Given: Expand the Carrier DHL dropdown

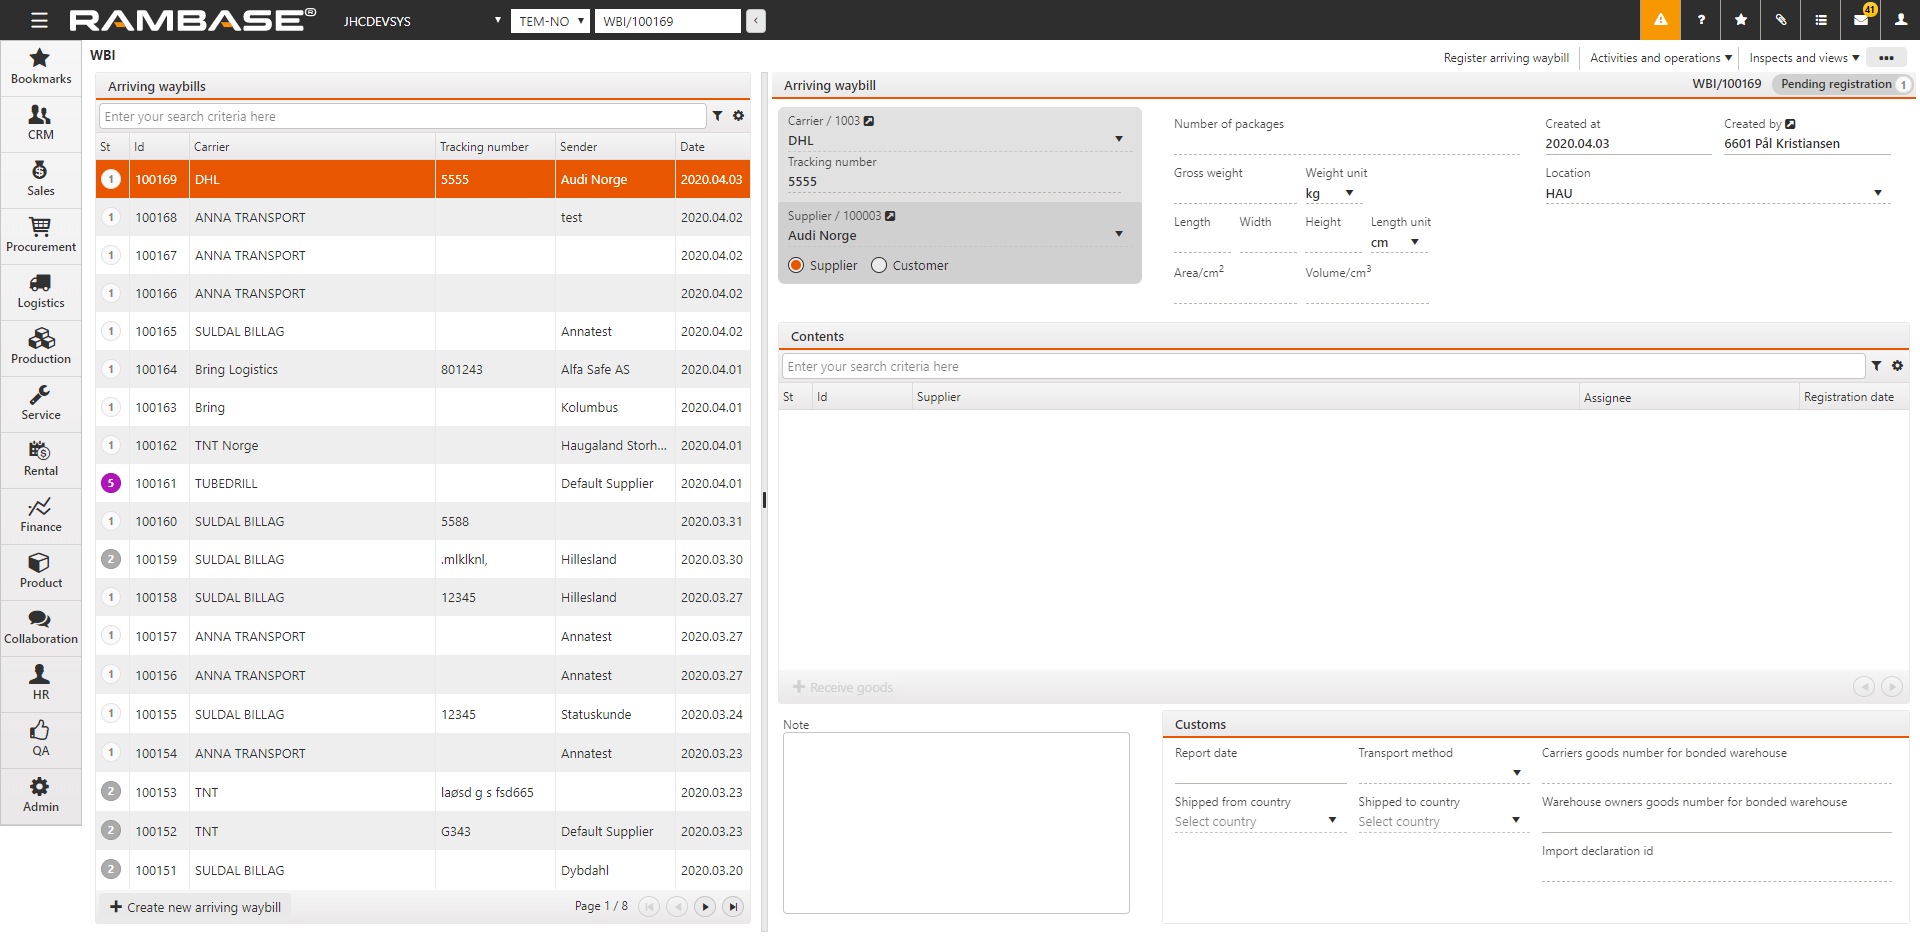Looking at the screenshot, I should (1119, 139).
